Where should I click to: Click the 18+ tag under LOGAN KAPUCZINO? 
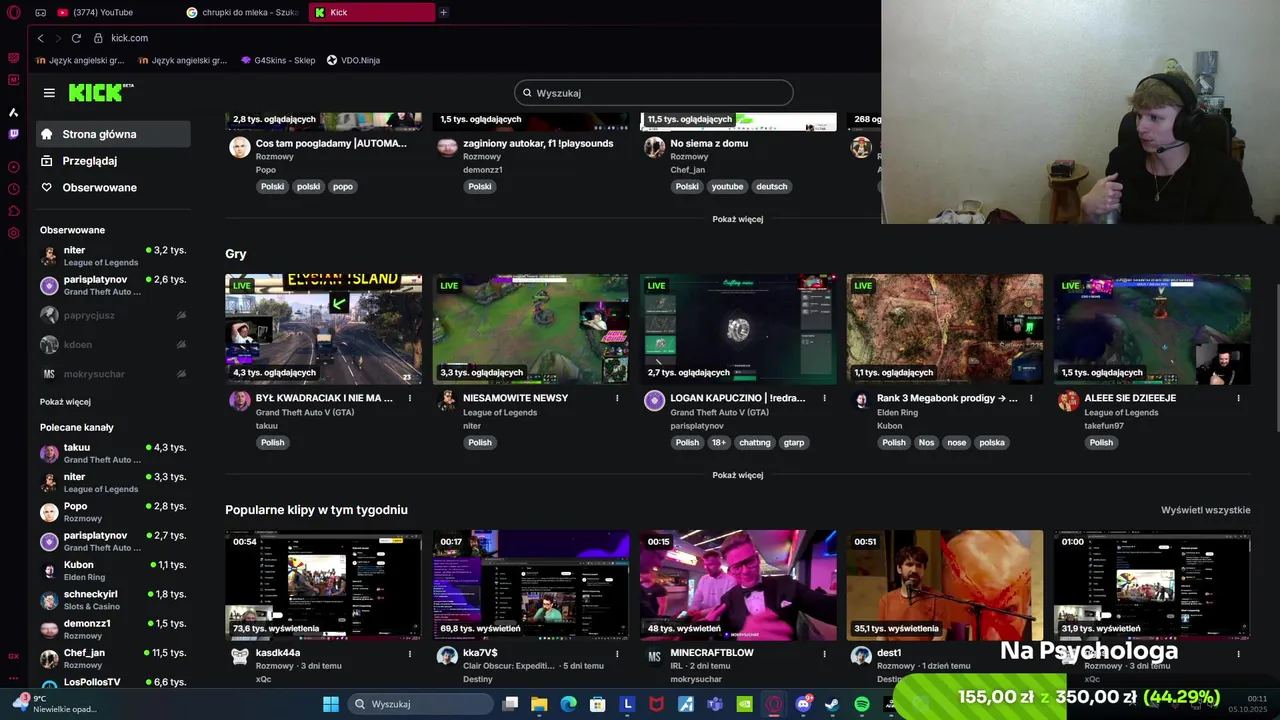tap(719, 442)
